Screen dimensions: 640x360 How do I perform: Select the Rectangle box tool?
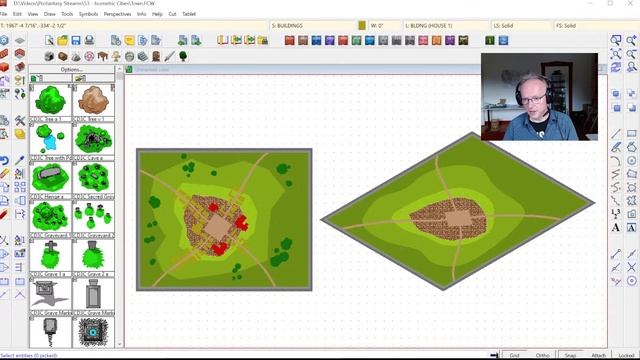631,133
